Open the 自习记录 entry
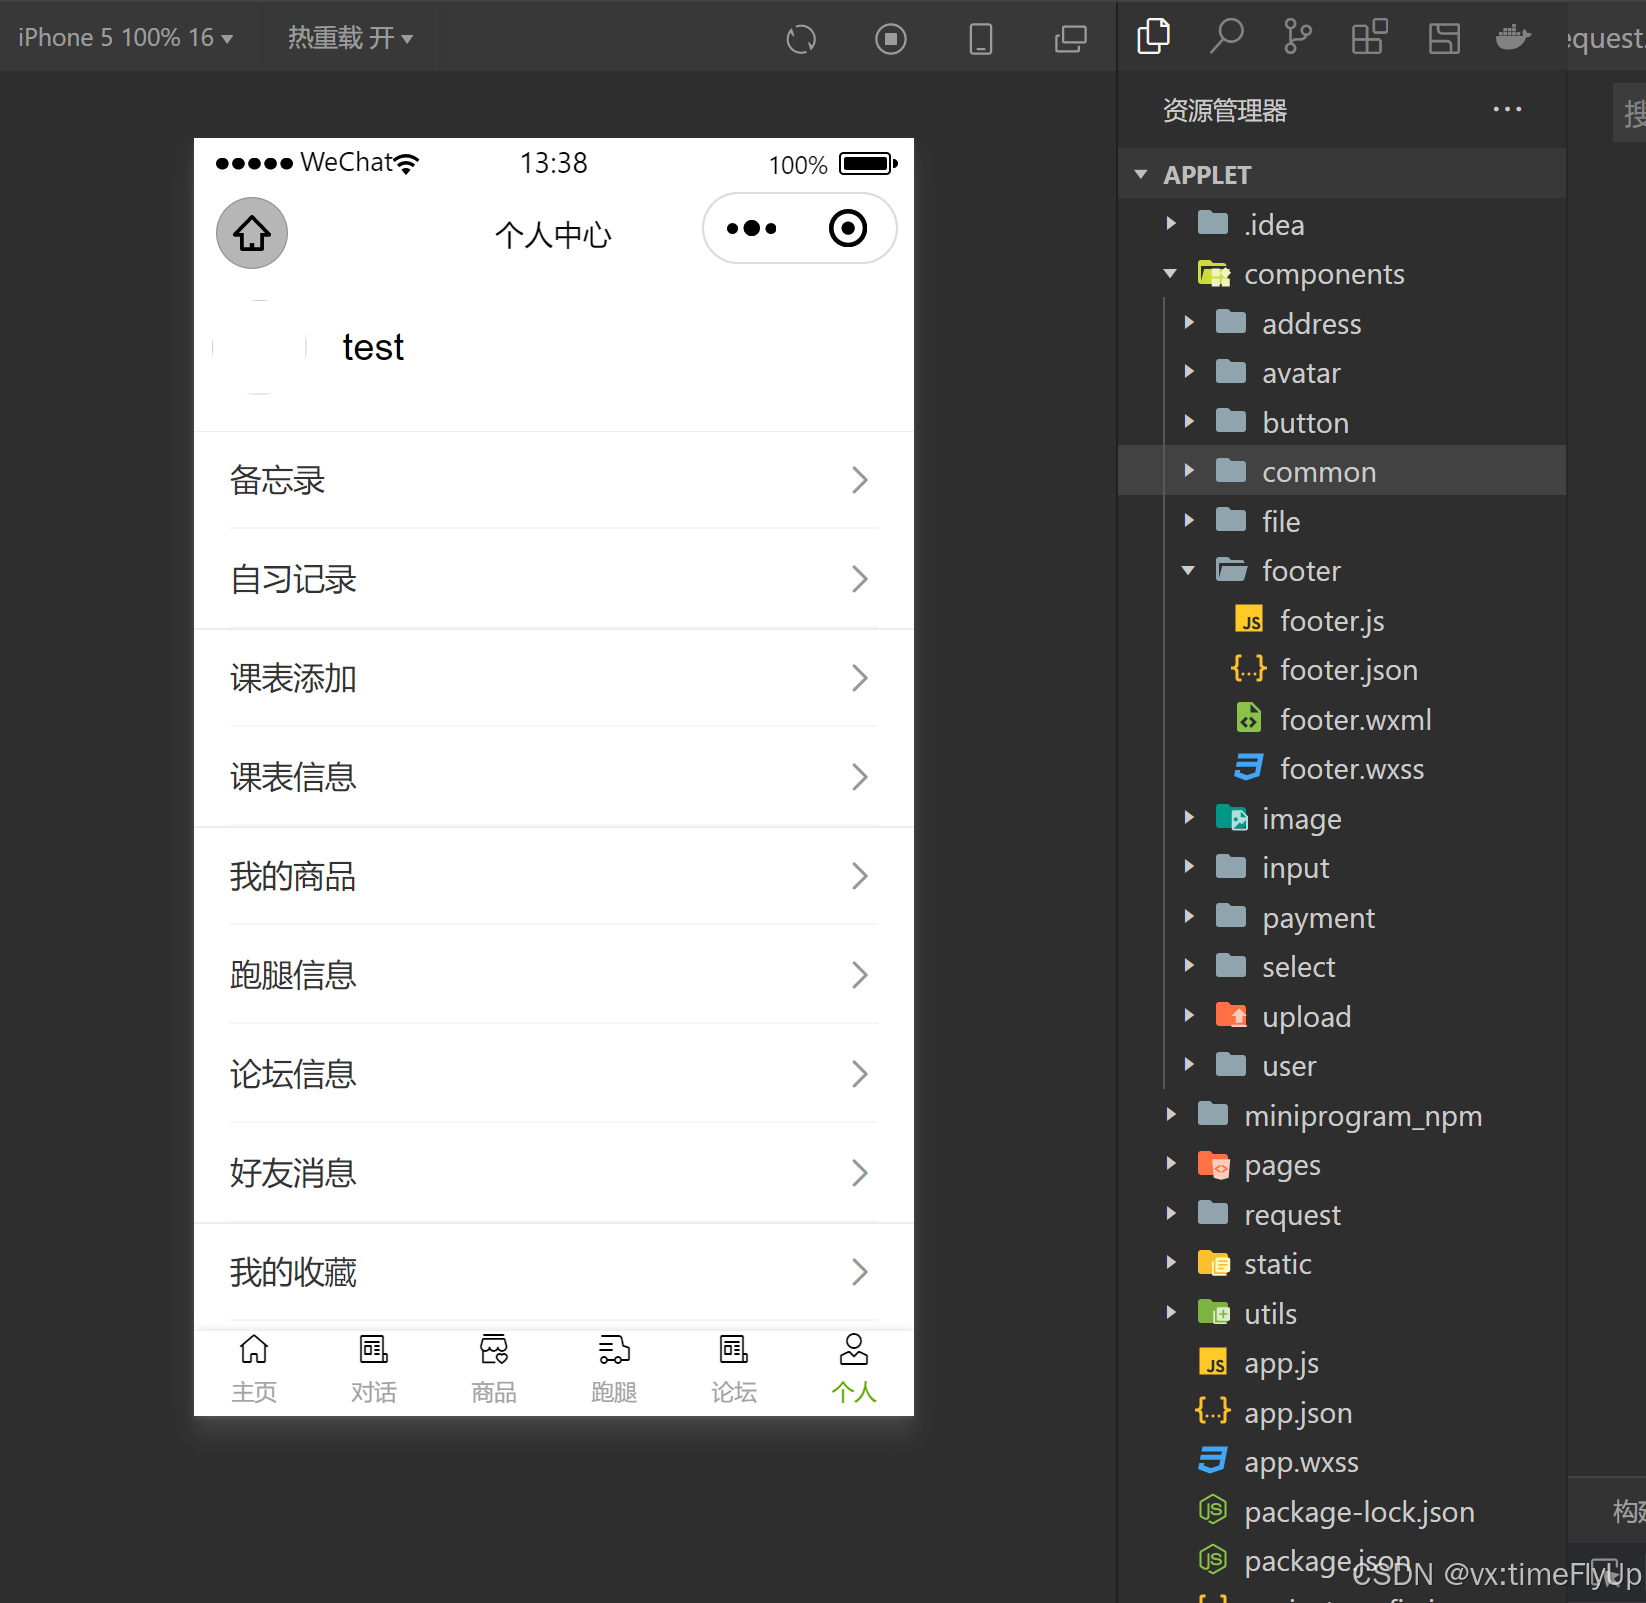 pyautogui.click(x=554, y=579)
